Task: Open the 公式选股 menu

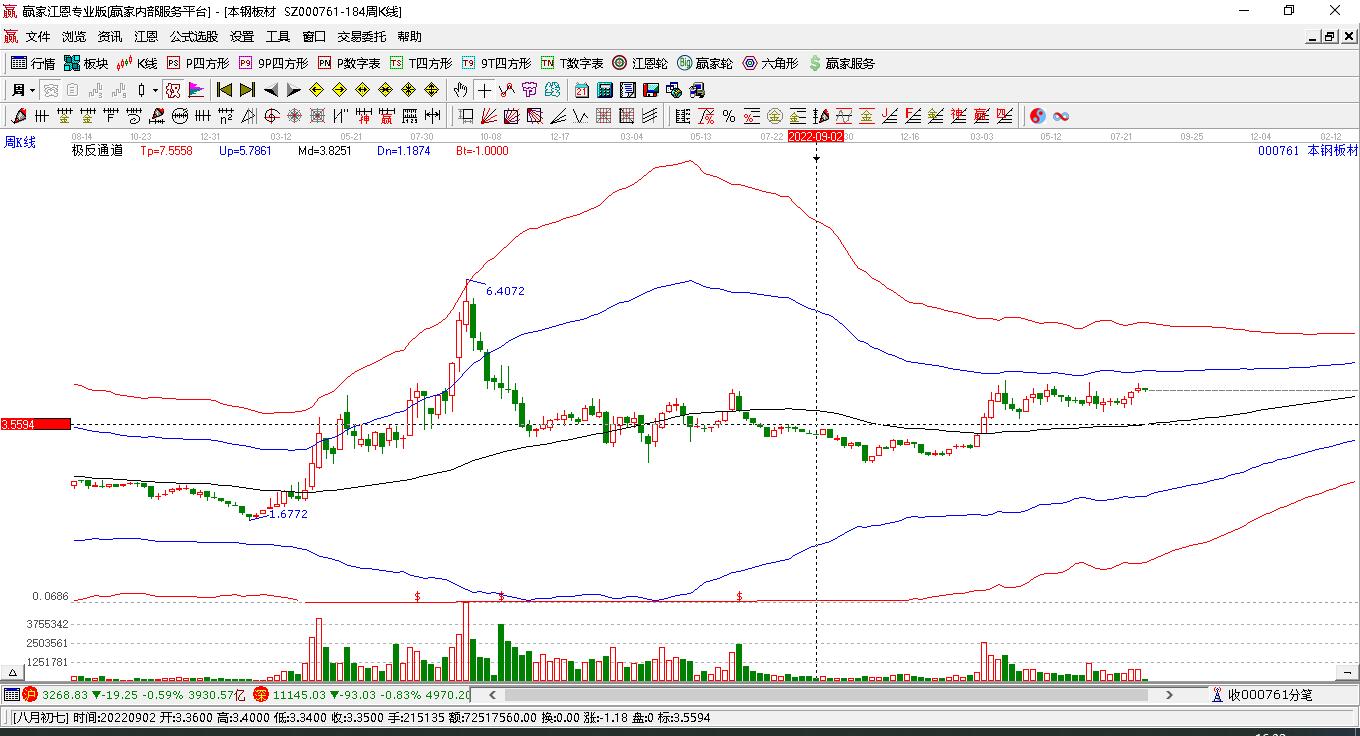Action: point(193,36)
